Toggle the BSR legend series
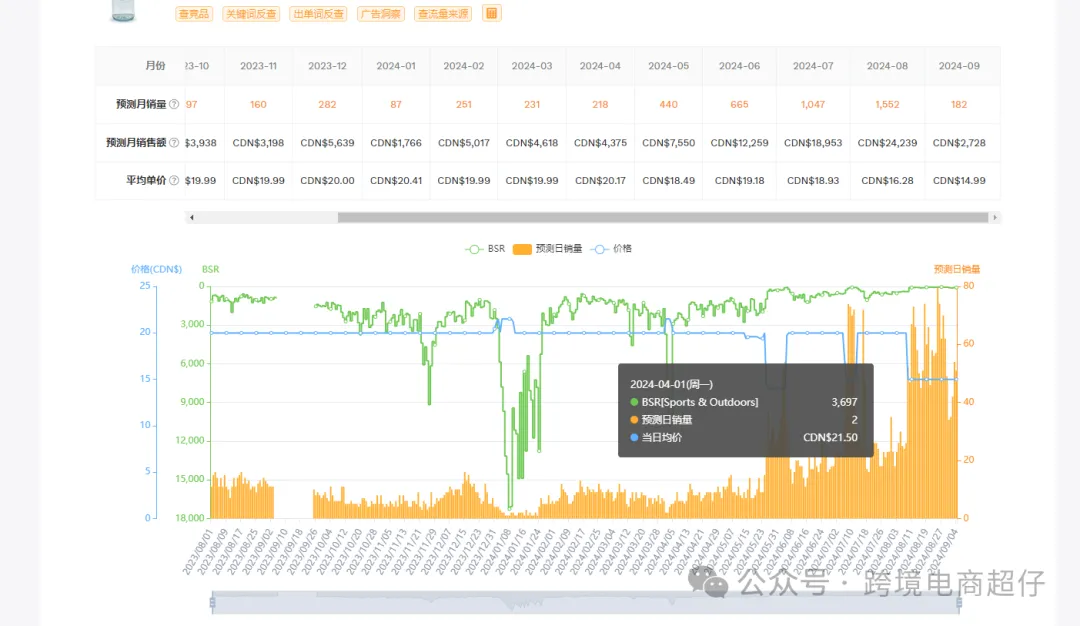The image size is (1080, 626). tap(485, 249)
